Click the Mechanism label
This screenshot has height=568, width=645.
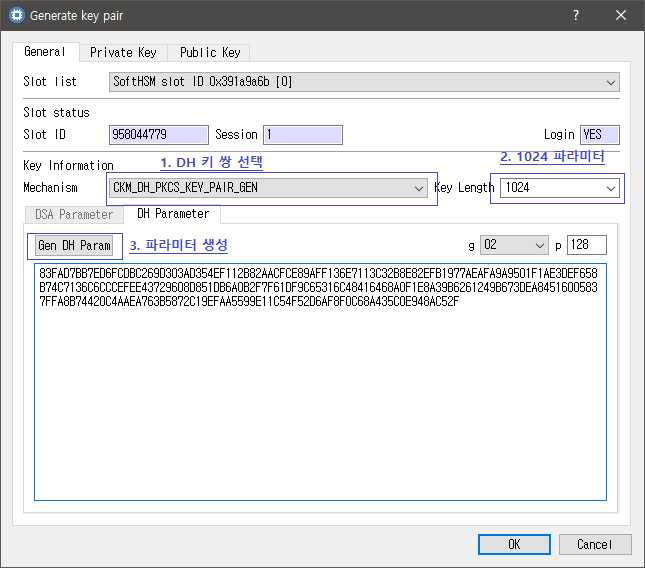point(50,188)
